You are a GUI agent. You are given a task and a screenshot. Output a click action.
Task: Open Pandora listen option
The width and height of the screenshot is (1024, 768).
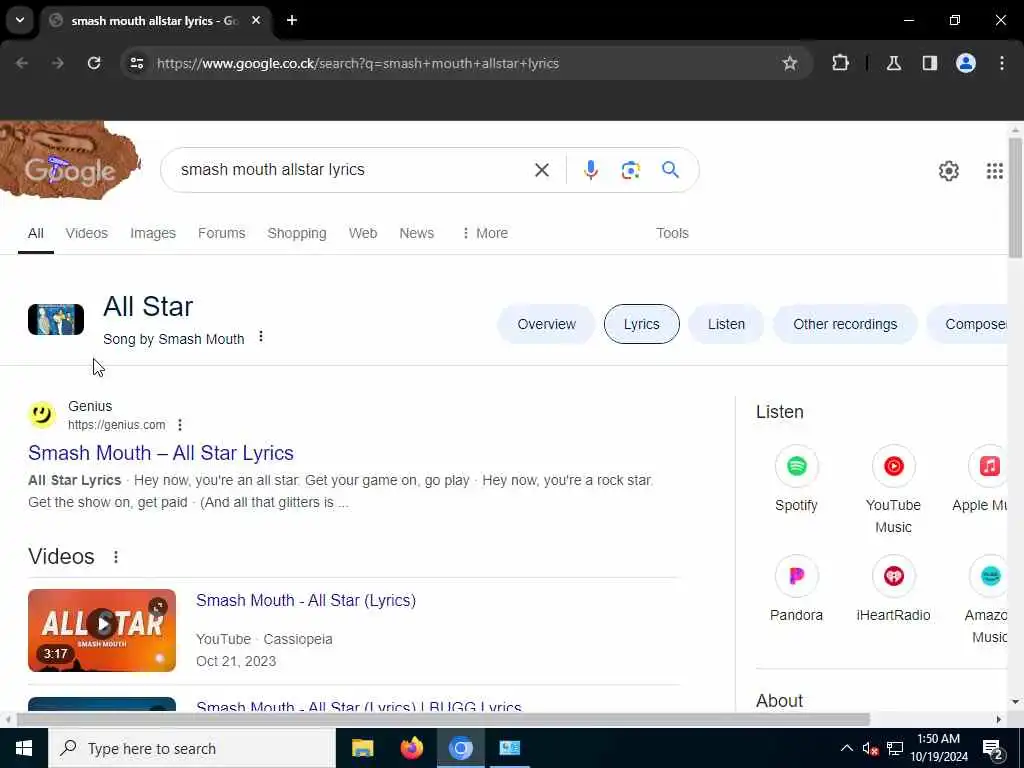[x=796, y=589]
